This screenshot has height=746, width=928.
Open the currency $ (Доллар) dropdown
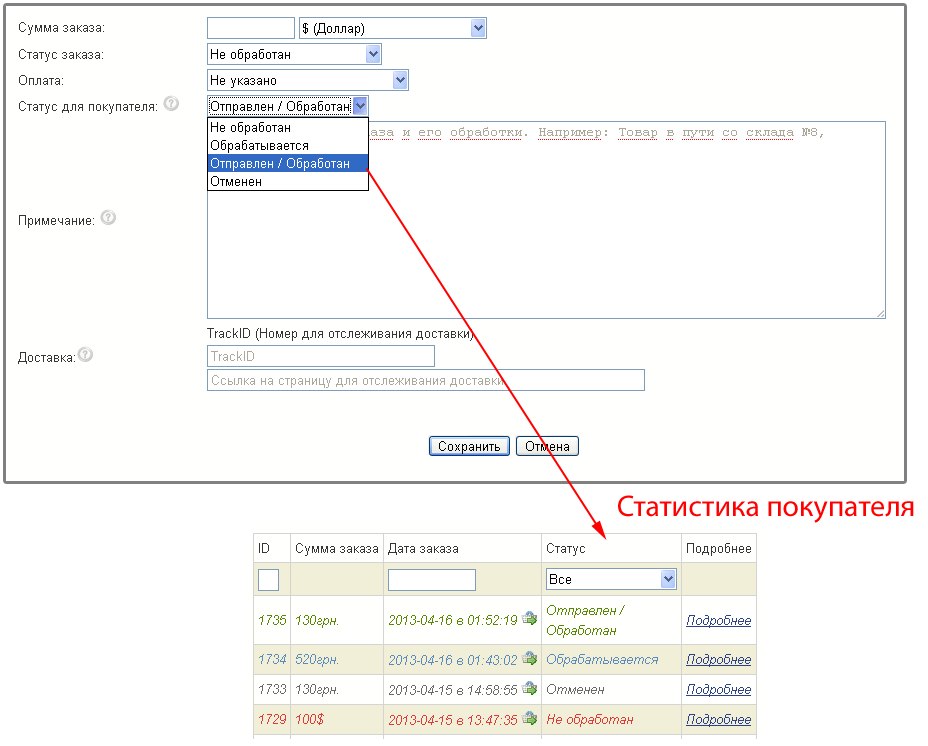[x=392, y=28]
